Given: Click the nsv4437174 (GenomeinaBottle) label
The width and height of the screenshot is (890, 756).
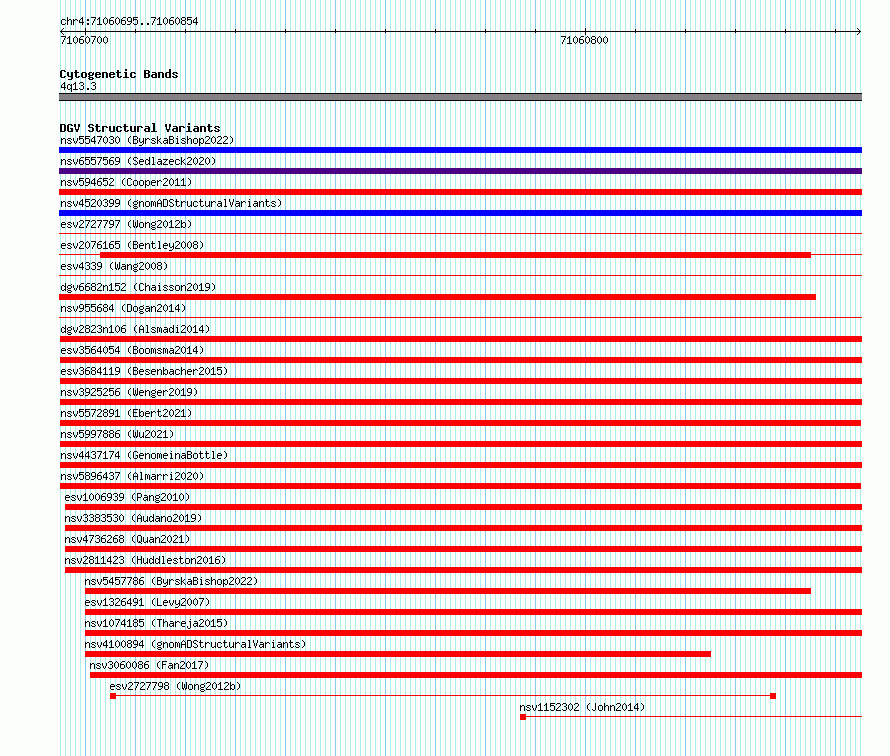Looking at the screenshot, I should pyautogui.click(x=144, y=455).
